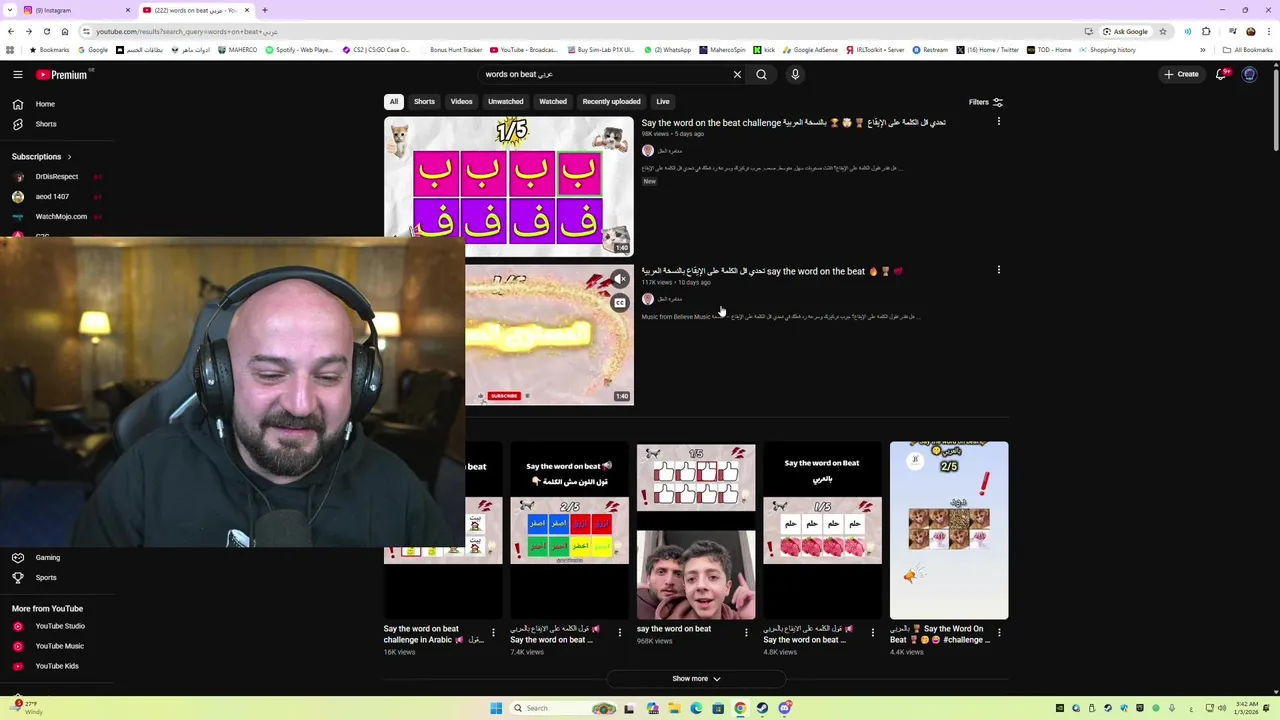The width and height of the screenshot is (1280, 720).
Task: Select the Watched filter chip
Action: click(x=553, y=102)
